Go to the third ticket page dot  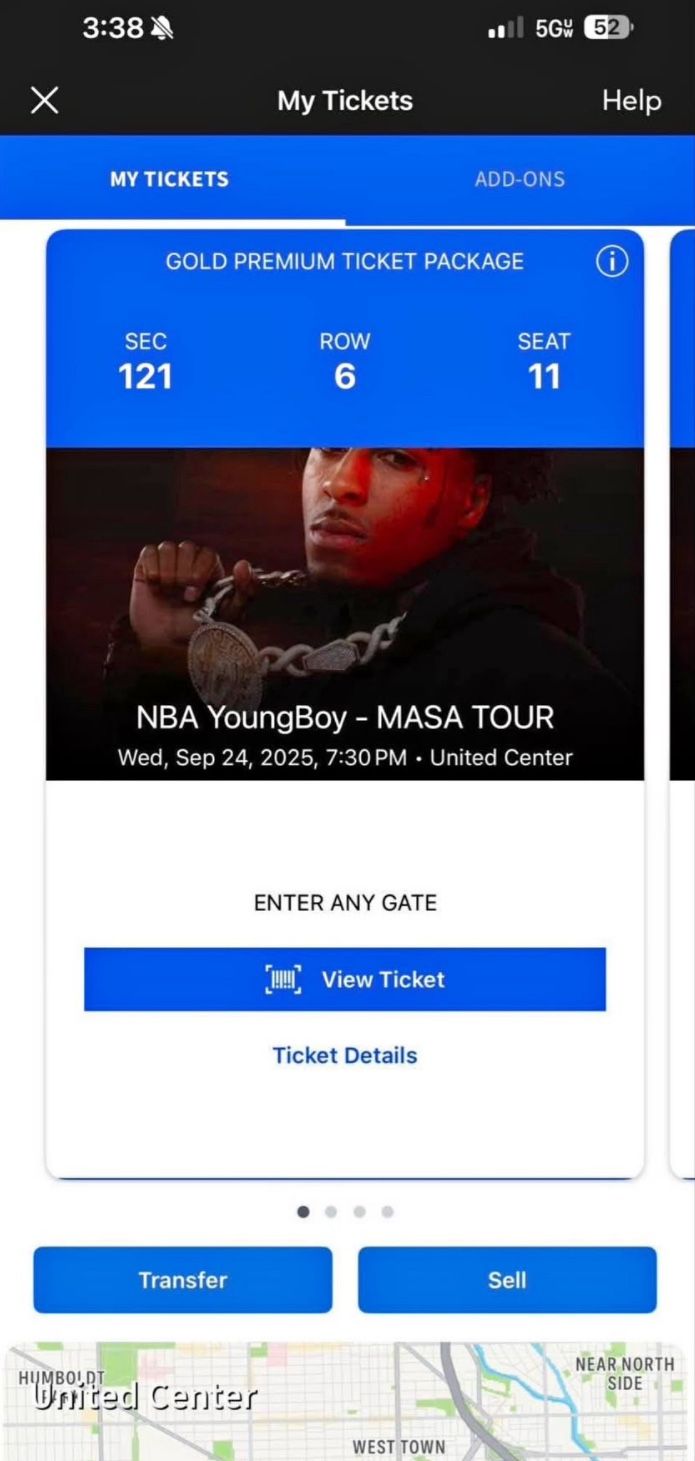click(x=359, y=1212)
